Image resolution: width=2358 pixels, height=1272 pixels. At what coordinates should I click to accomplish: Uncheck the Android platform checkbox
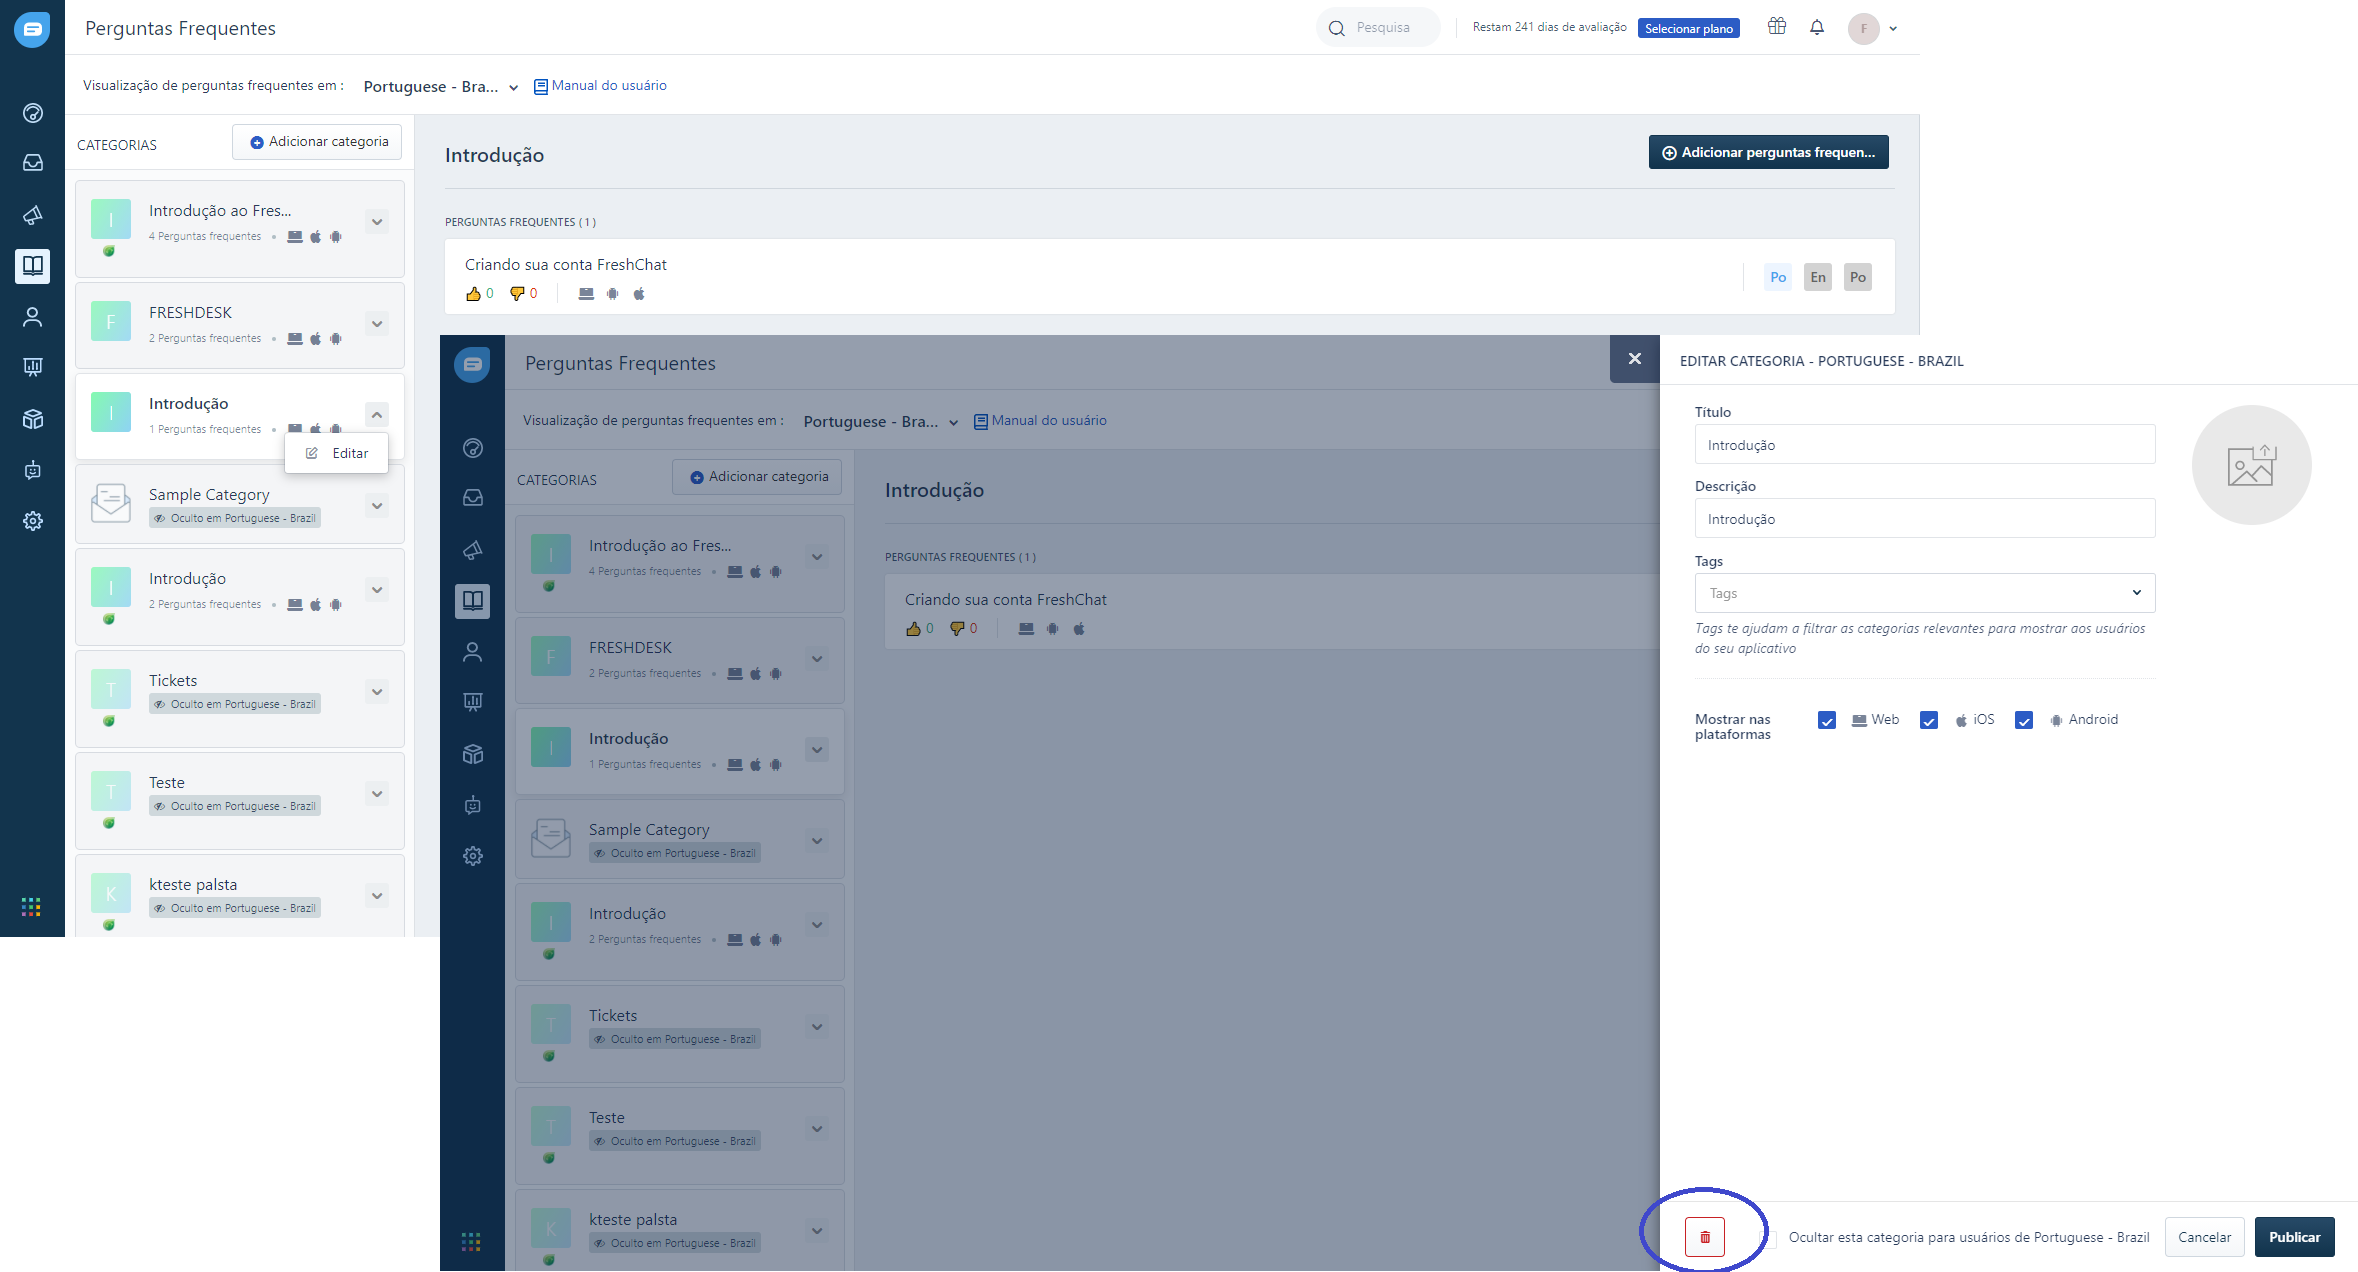click(x=2023, y=720)
